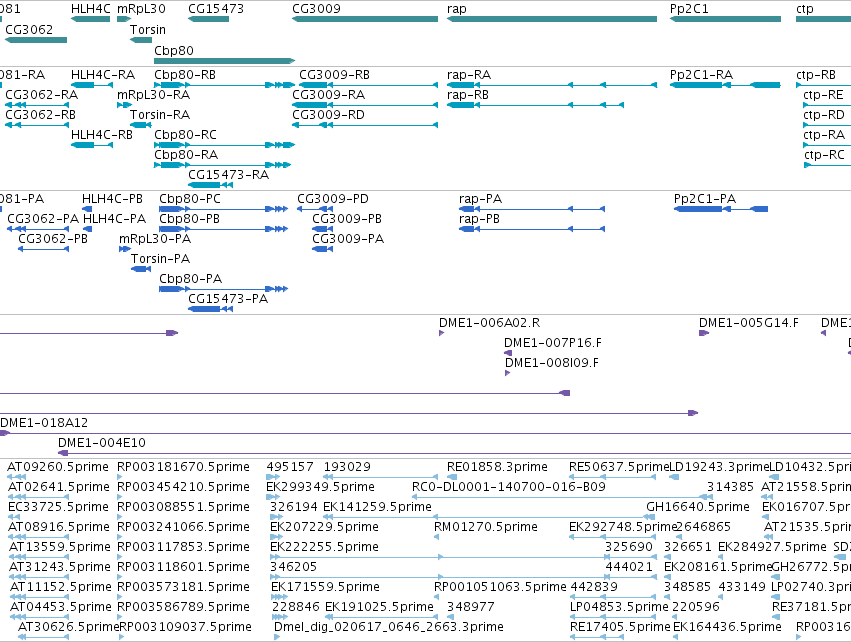Image resolution: width=851 pixels, height=642 pixels.
Task: Select the DME1-007P16.F clone label
Action: tap(552, 342)
